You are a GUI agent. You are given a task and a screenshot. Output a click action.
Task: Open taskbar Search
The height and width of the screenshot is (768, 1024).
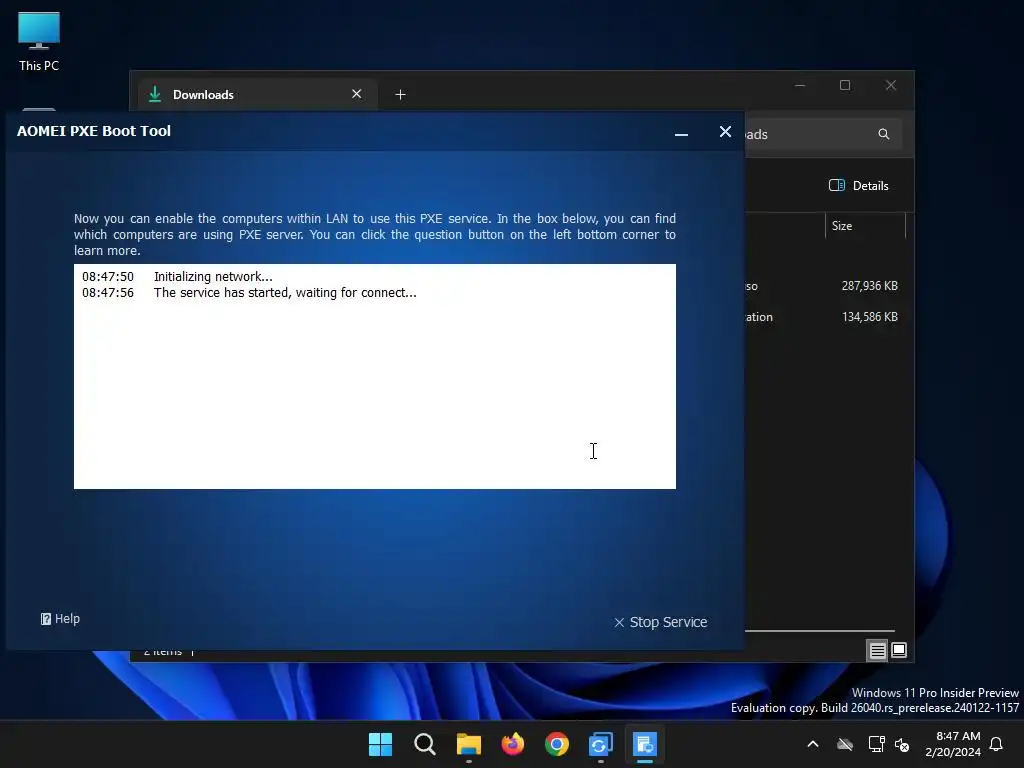424,744
